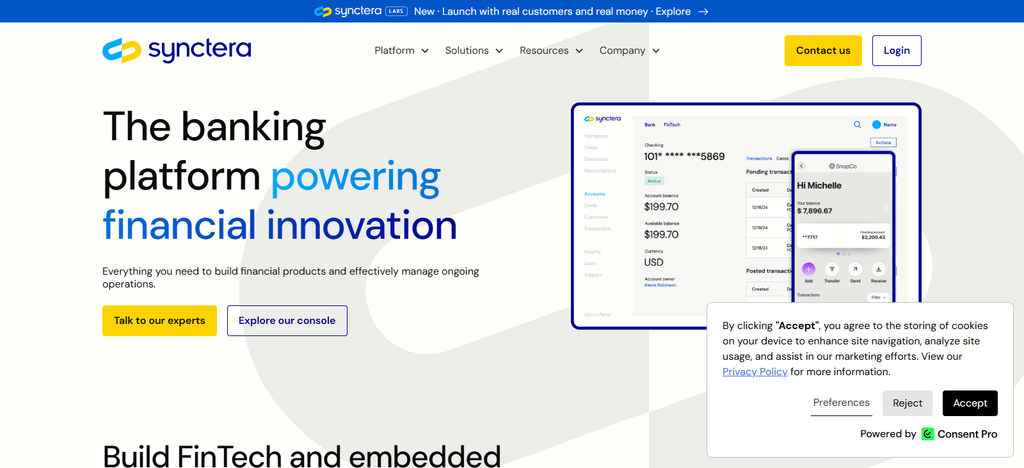Tap the purple Add icon in phone preview
The height and width of the screenshot is (468, 1024).
coord(808,269)
